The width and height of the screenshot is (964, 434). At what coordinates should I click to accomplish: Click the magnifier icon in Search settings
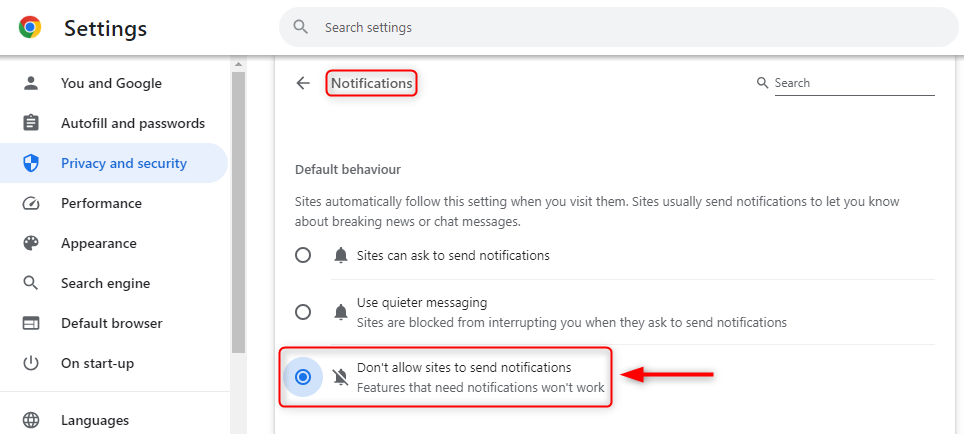(x=301, y=27)
